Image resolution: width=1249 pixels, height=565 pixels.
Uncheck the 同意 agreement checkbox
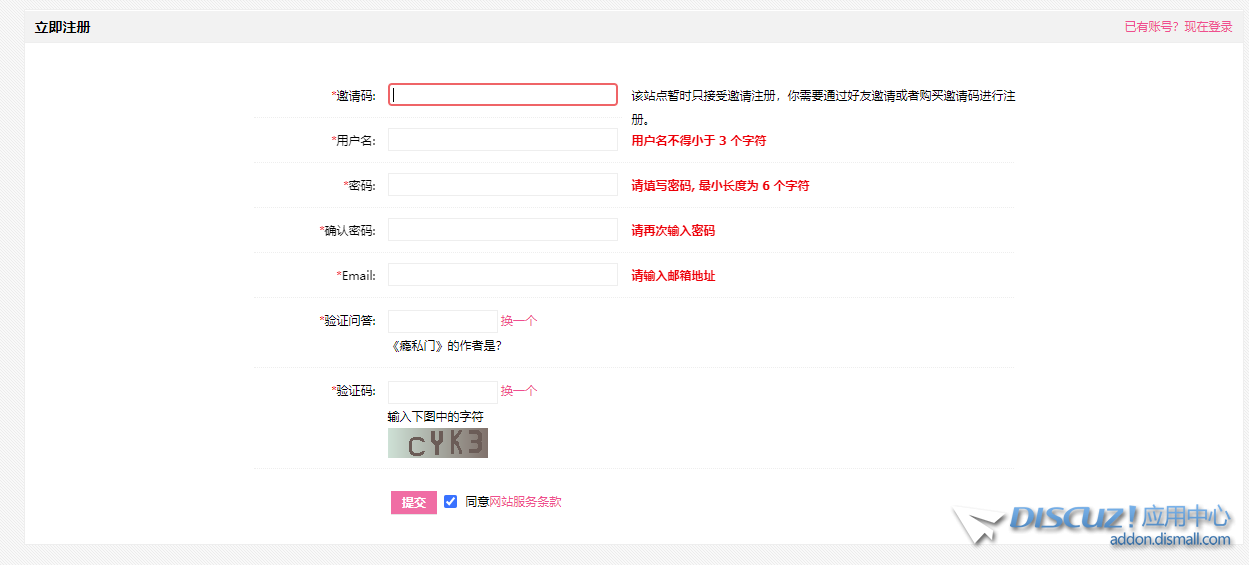451,502
